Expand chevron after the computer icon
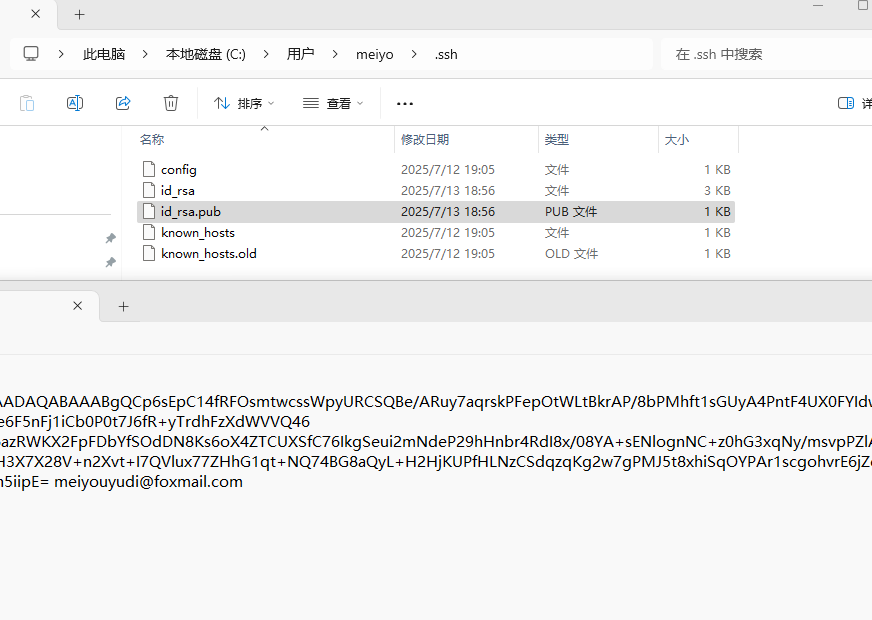The height and width of the screenshot is (620, 872). click(61, 54)
